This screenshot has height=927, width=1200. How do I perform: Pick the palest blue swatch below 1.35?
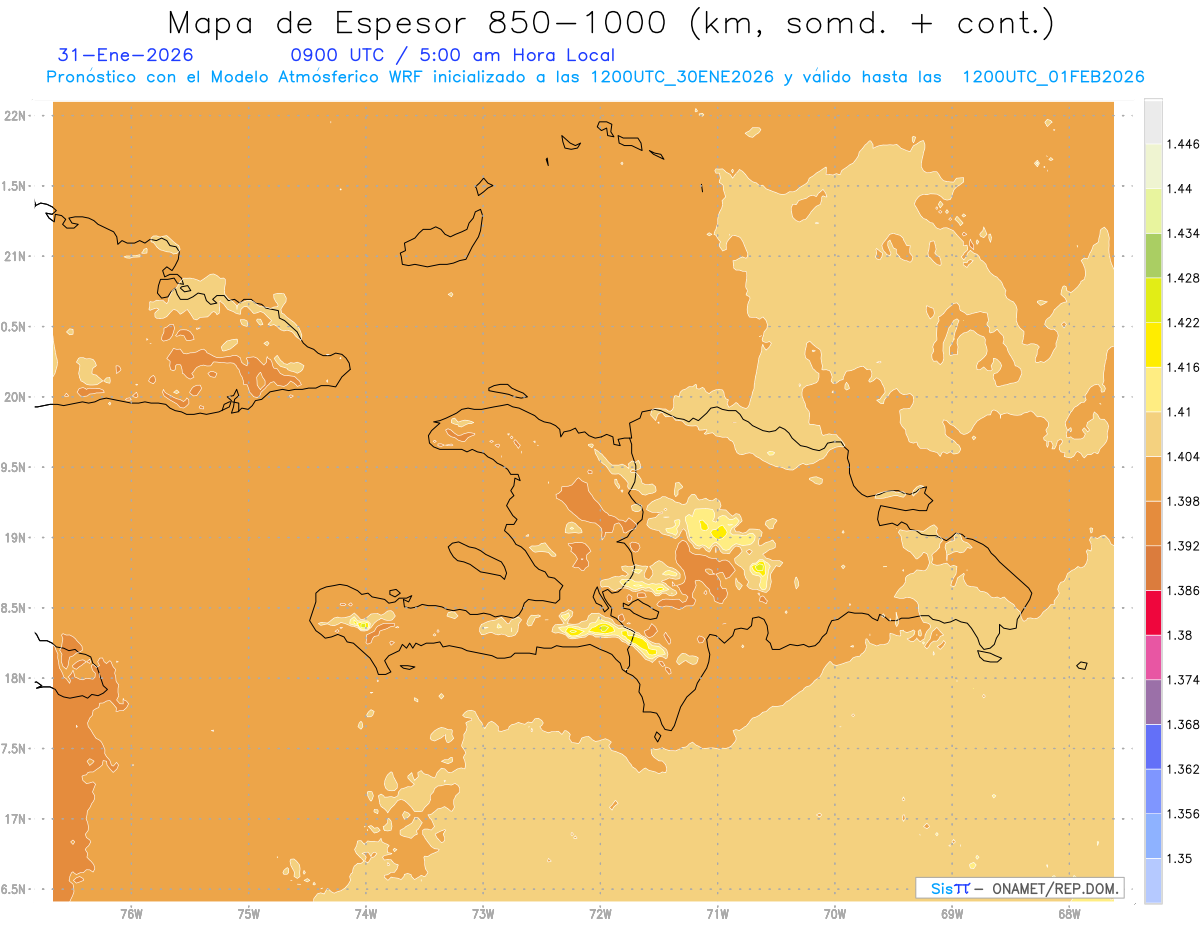click(1153, 880)
